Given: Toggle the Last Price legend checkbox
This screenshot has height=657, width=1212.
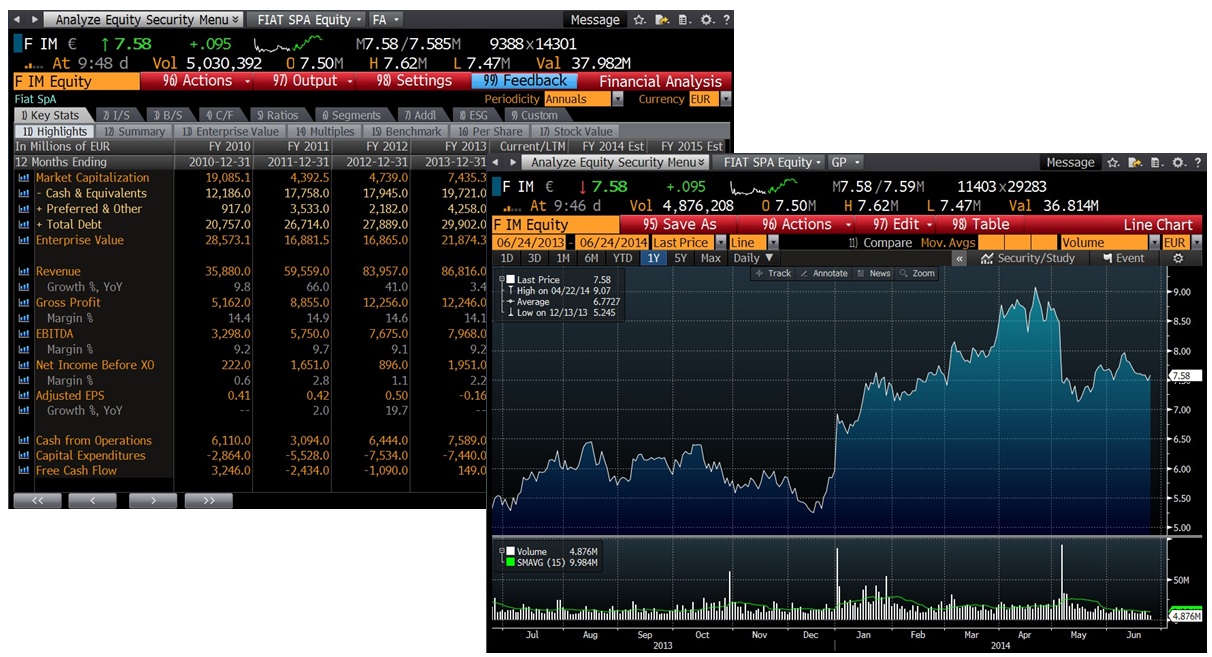Looking at the screenshot, I should click(510, 280).
